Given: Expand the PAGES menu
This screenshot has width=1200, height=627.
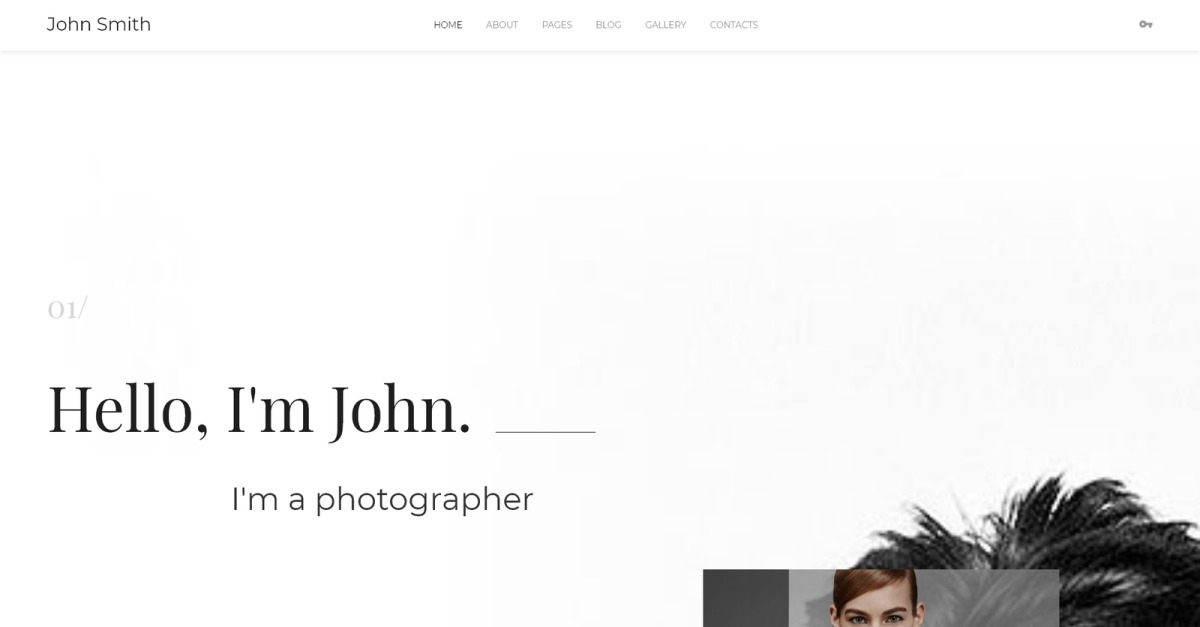Looking at the screenshot, I should point(557,25).
